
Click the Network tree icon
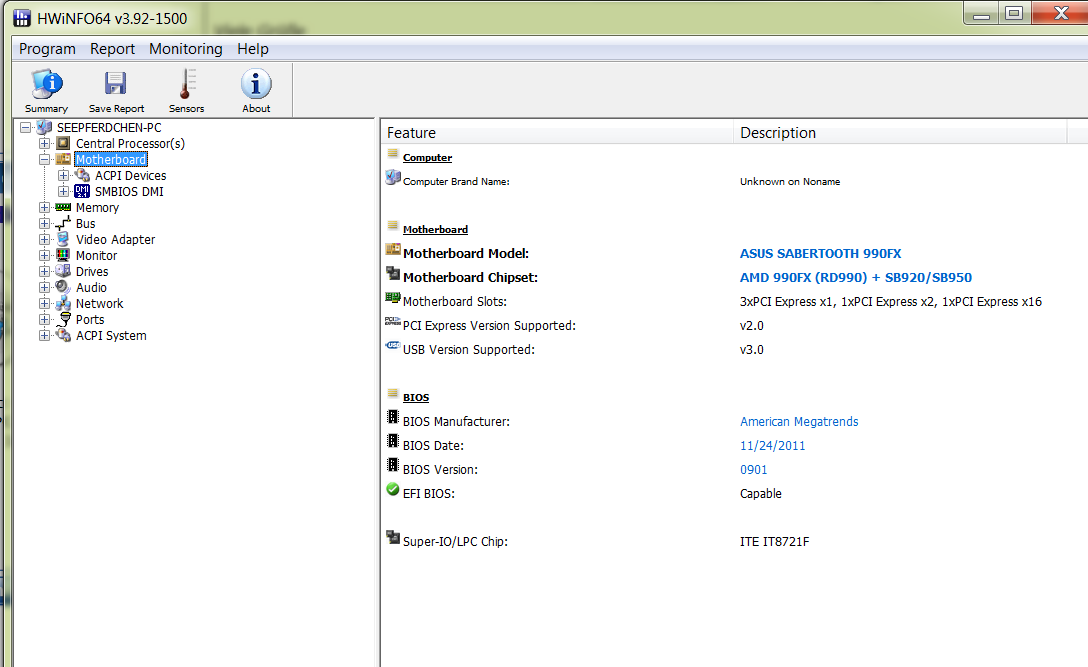click(63, 303)
